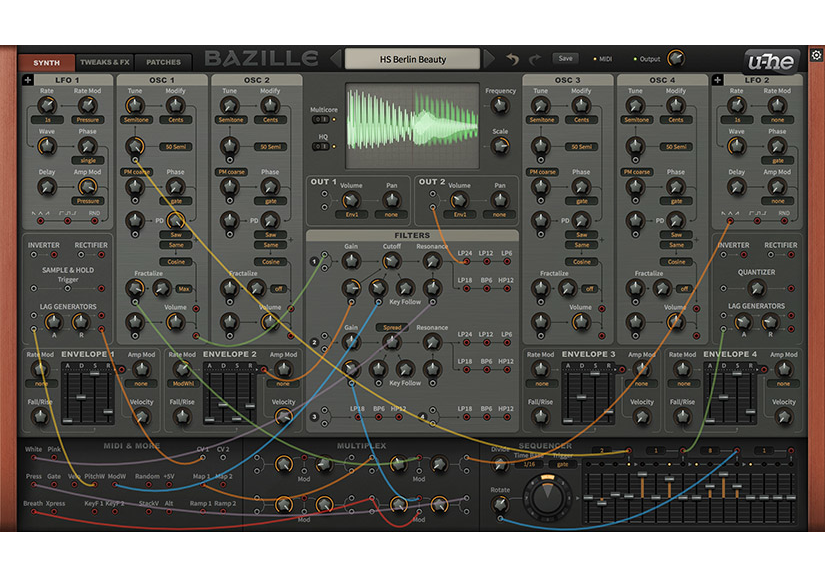The width and height of the screenshot is (825, 578).
Task: Click the LFO 1 Delay knob
Action: 47,187
